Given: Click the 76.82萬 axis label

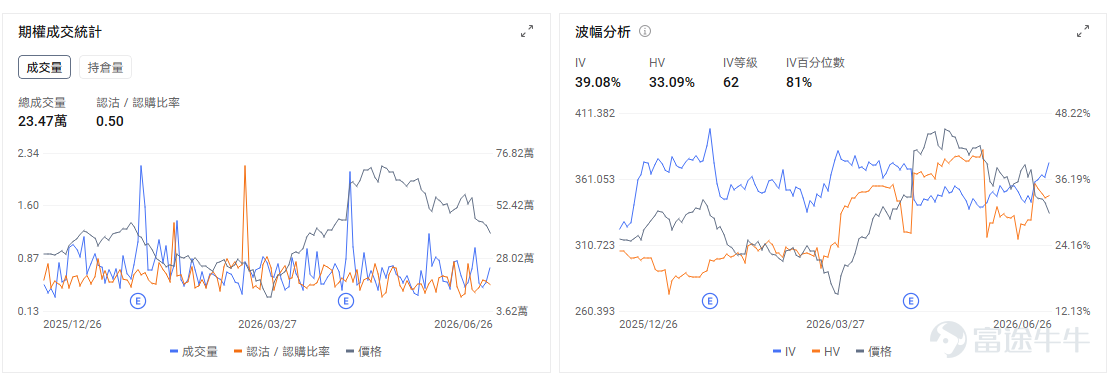Looking at the screenshot, I should [515, 153].
